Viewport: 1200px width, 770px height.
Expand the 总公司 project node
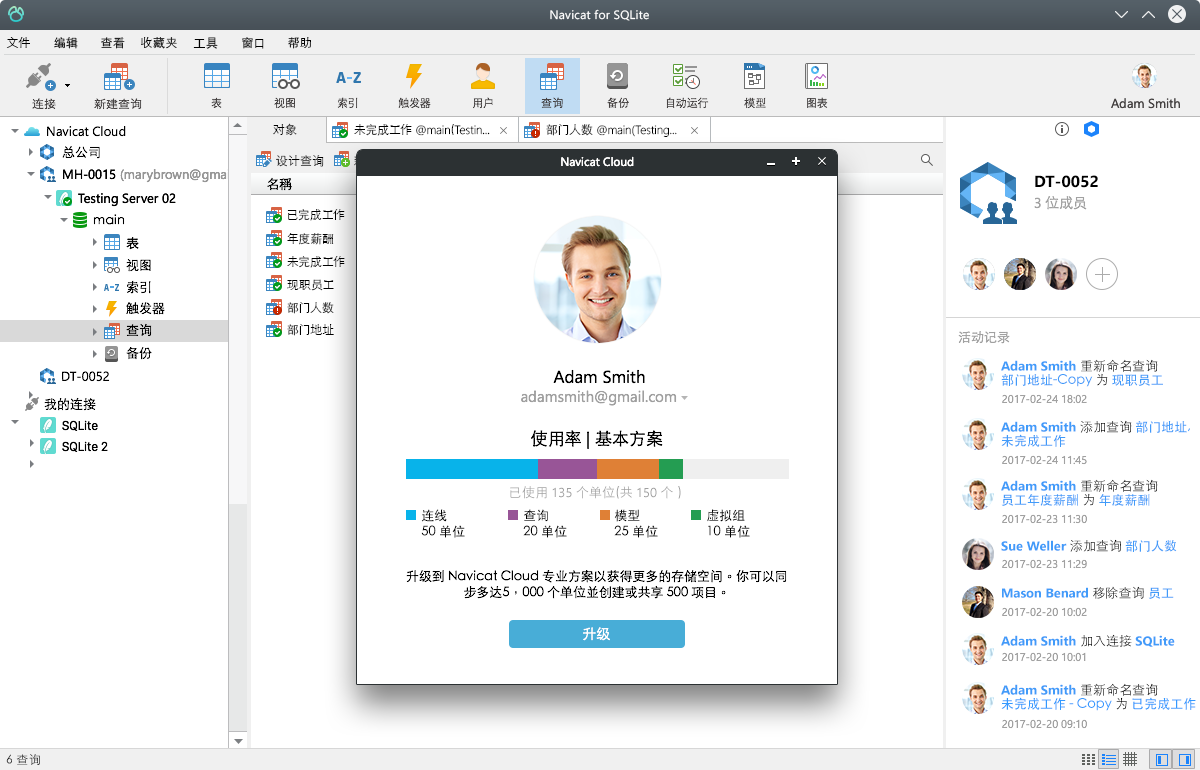(x=31, y=153)
